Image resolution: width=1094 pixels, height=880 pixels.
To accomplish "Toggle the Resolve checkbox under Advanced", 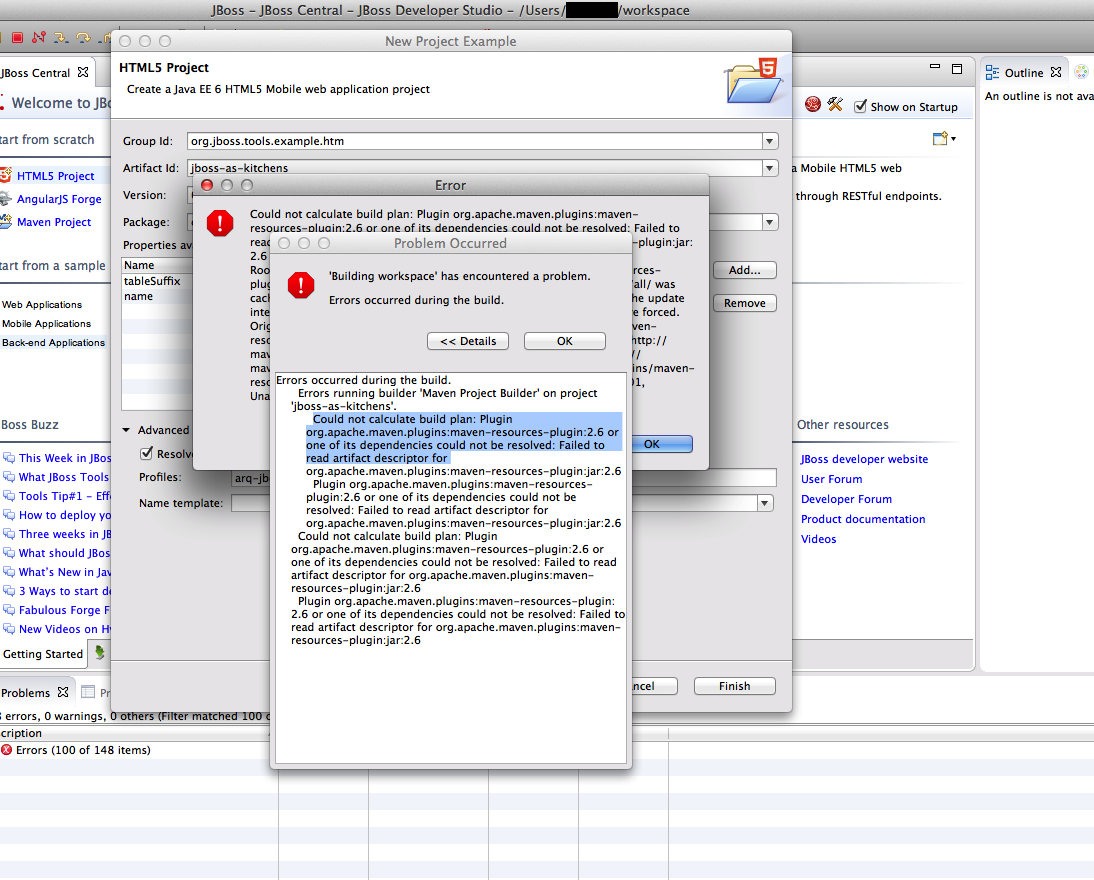I will point(147,454).
